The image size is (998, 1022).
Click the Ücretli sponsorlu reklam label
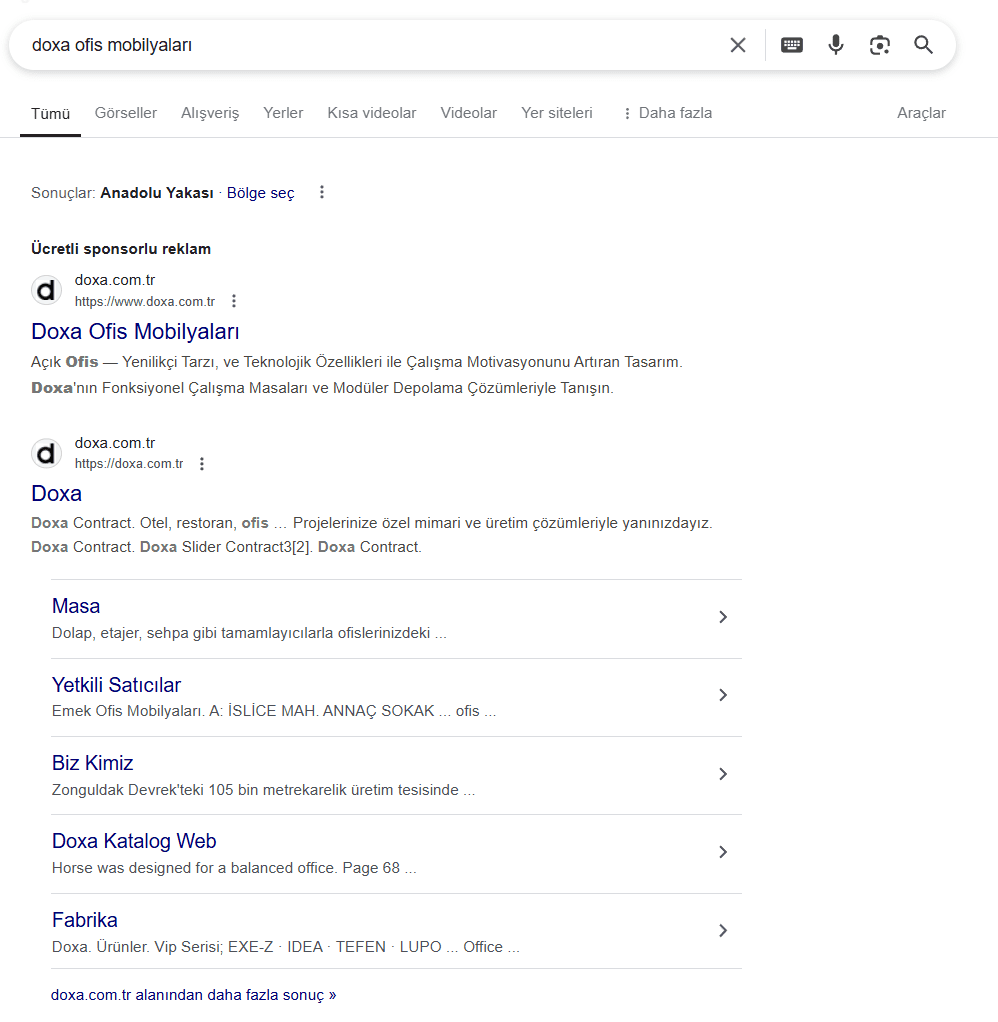tap(121, 249)
